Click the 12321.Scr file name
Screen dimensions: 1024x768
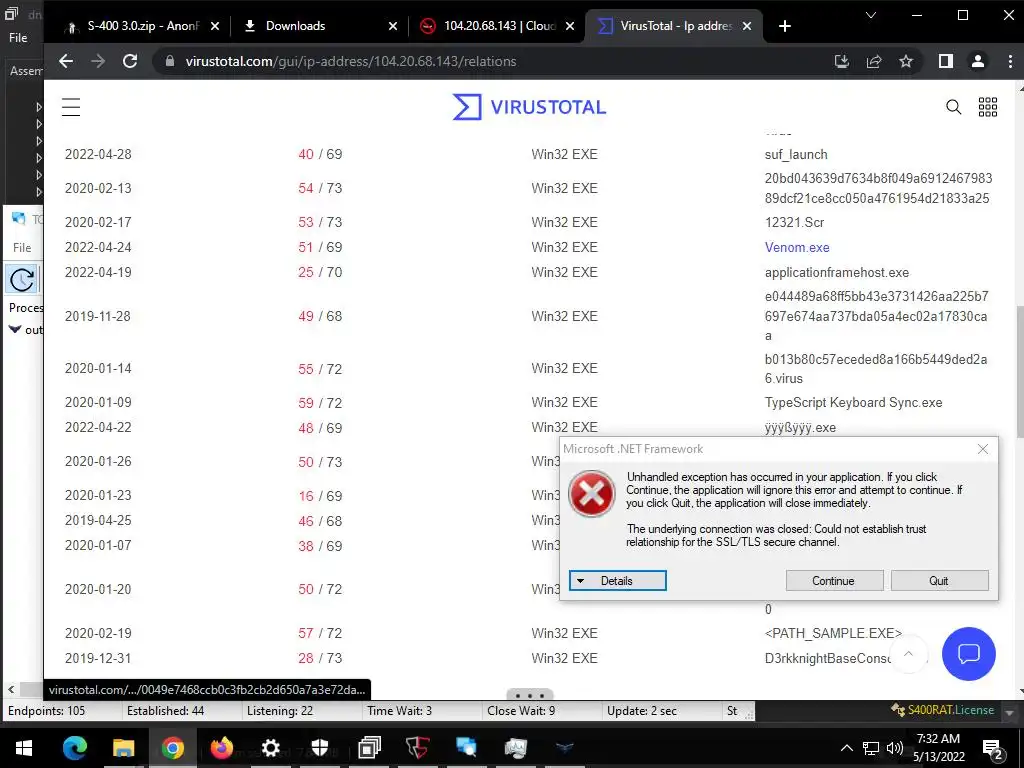point(794,222)
